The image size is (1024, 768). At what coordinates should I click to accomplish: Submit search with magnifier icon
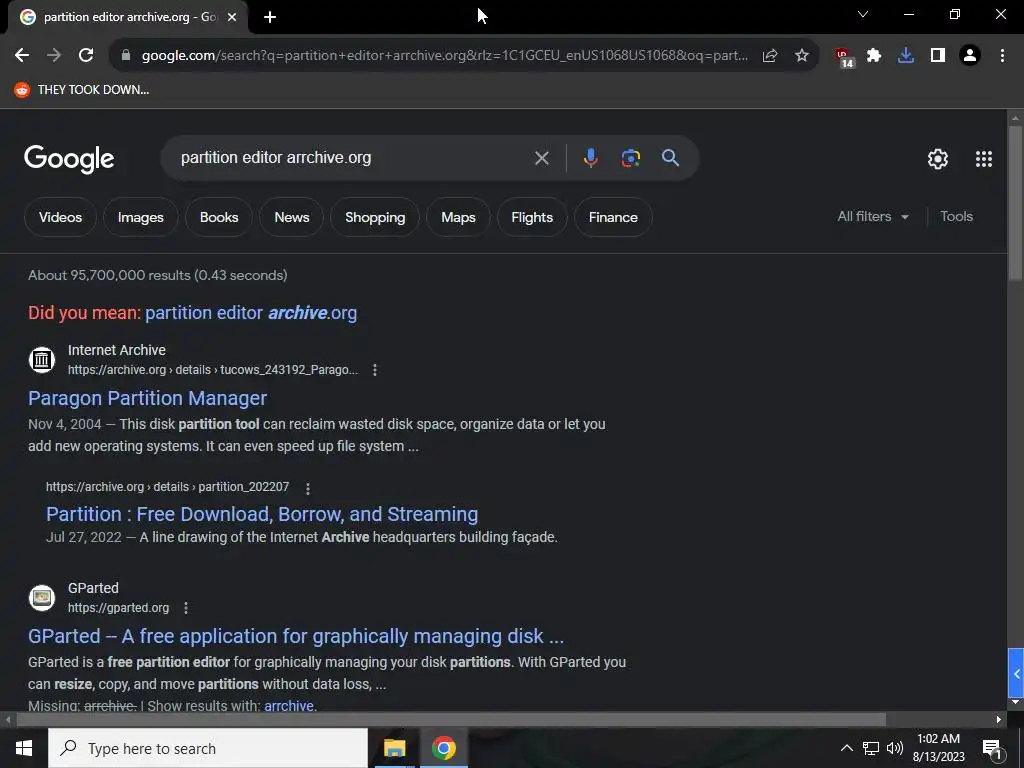coord(670,158)
